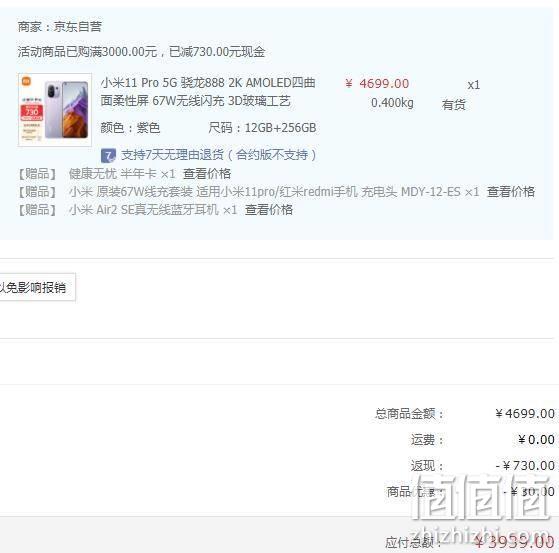Click 查看价格 for Air2 SE earphones gift

click(269, 210)
